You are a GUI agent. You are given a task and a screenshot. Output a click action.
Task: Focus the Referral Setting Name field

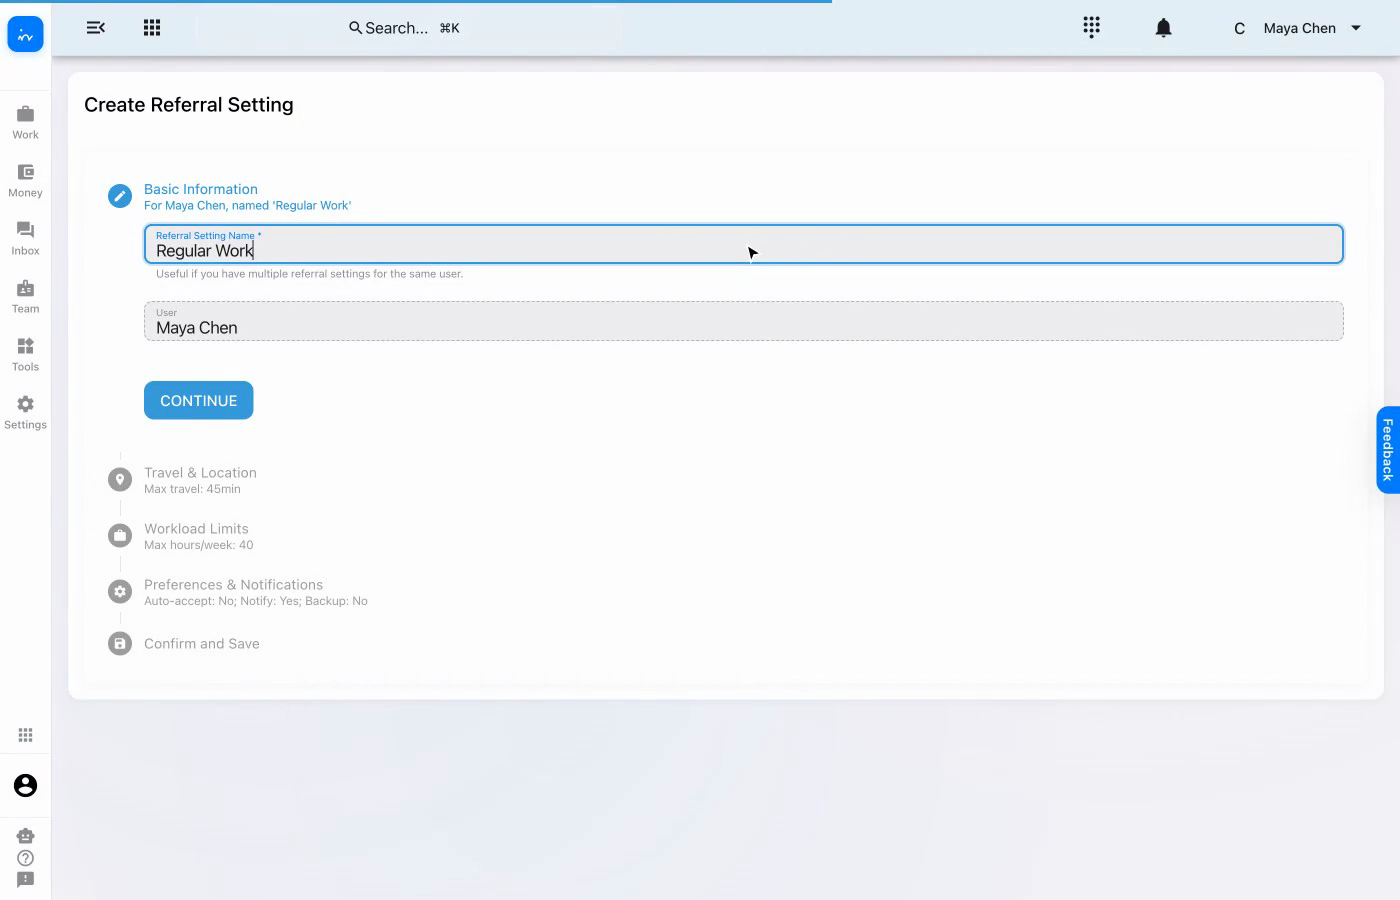click(743, 244)
